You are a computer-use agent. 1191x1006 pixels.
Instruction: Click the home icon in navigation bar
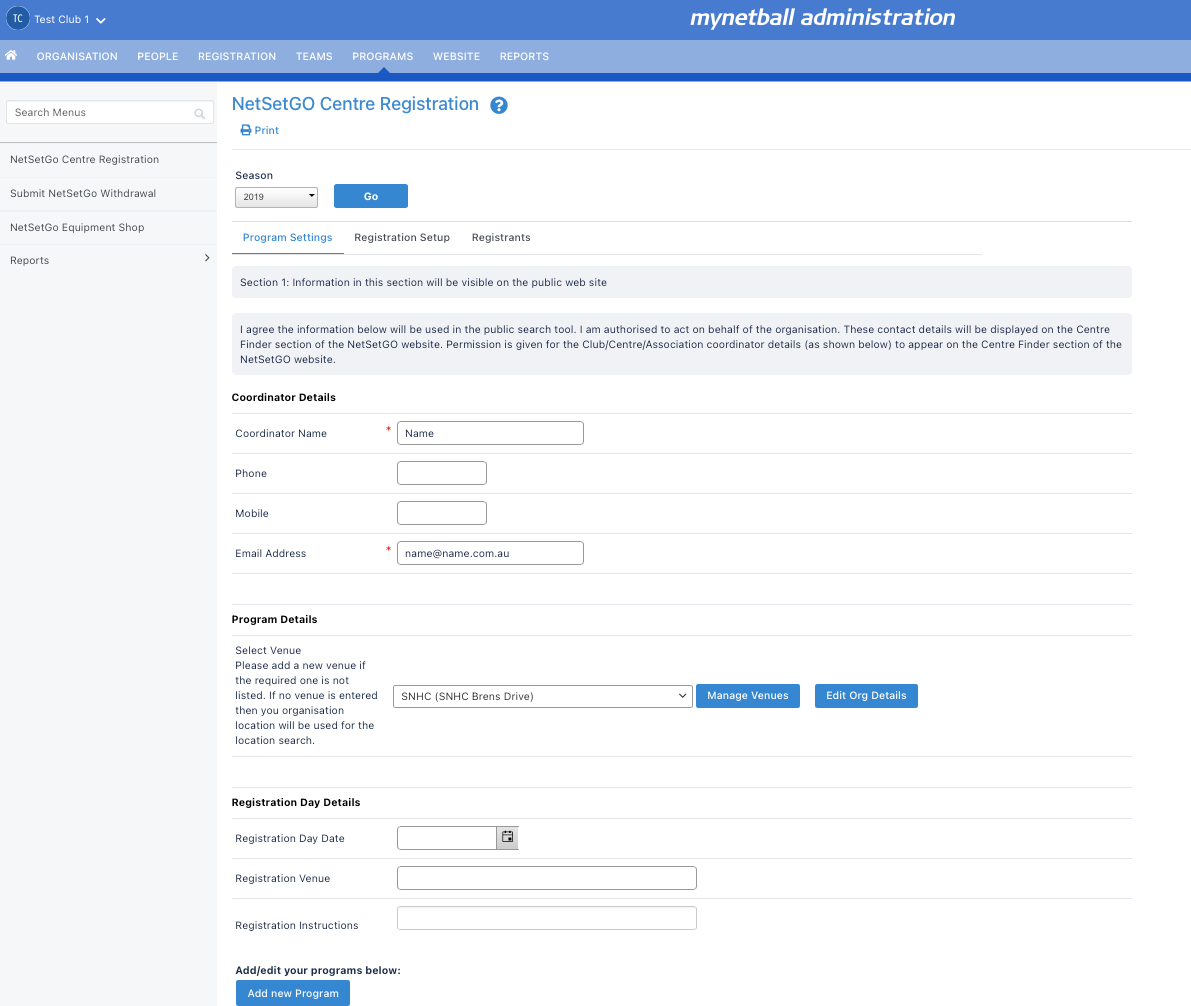pyautogui.click(x=11, y=55)
